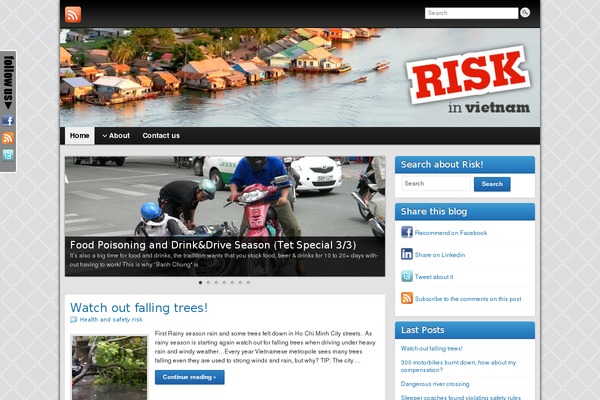Open Watch out falling trees! post title
Viewport: 600px width, 400px height.
click(x=139, y=308)
